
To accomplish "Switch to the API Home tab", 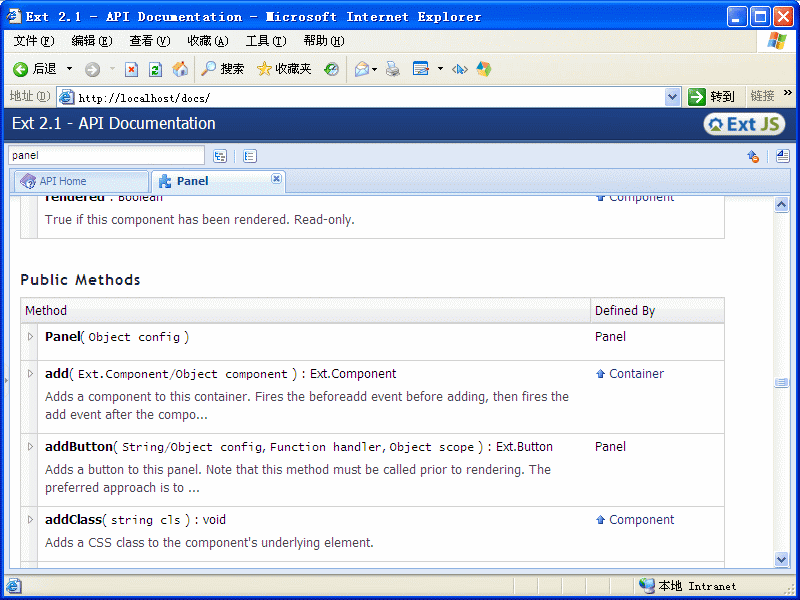I will pyautogui.click(x=81, y=181).
